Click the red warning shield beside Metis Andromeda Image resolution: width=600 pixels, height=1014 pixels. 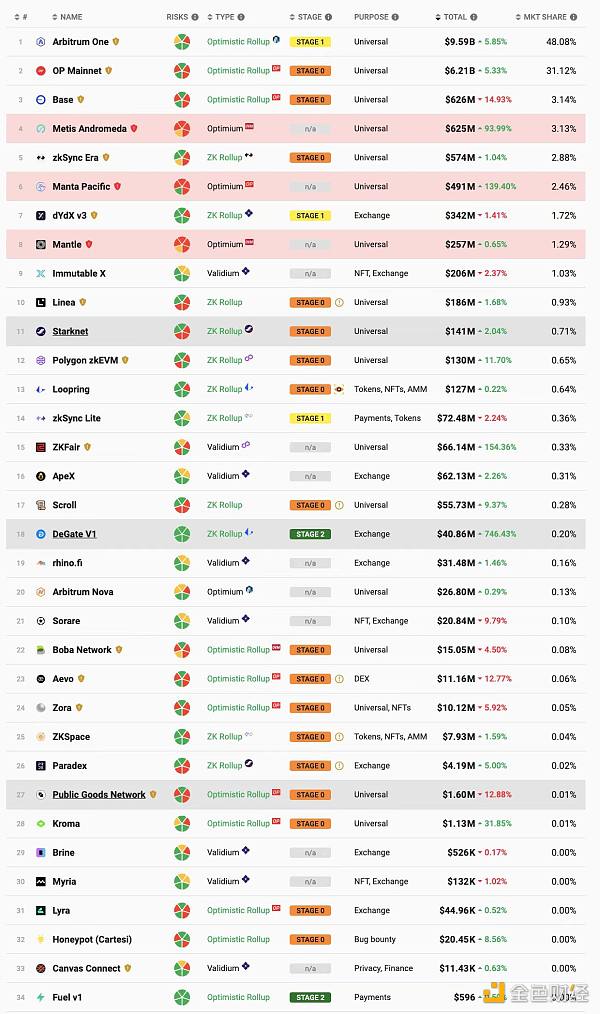click(x=134, y=129)
